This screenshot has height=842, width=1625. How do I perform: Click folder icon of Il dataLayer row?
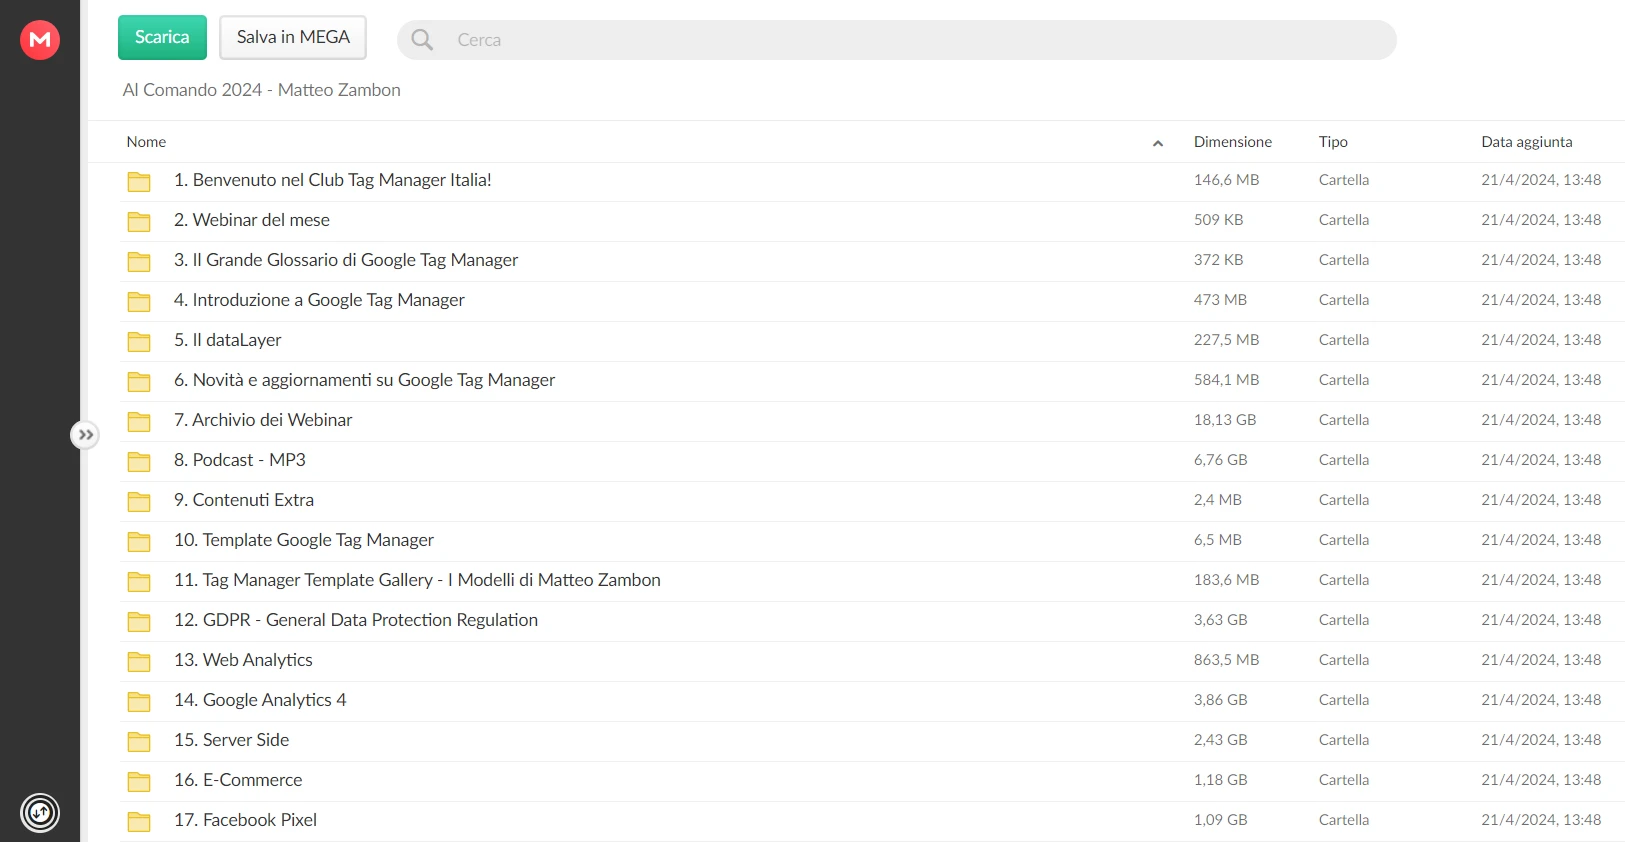point(139,341)
